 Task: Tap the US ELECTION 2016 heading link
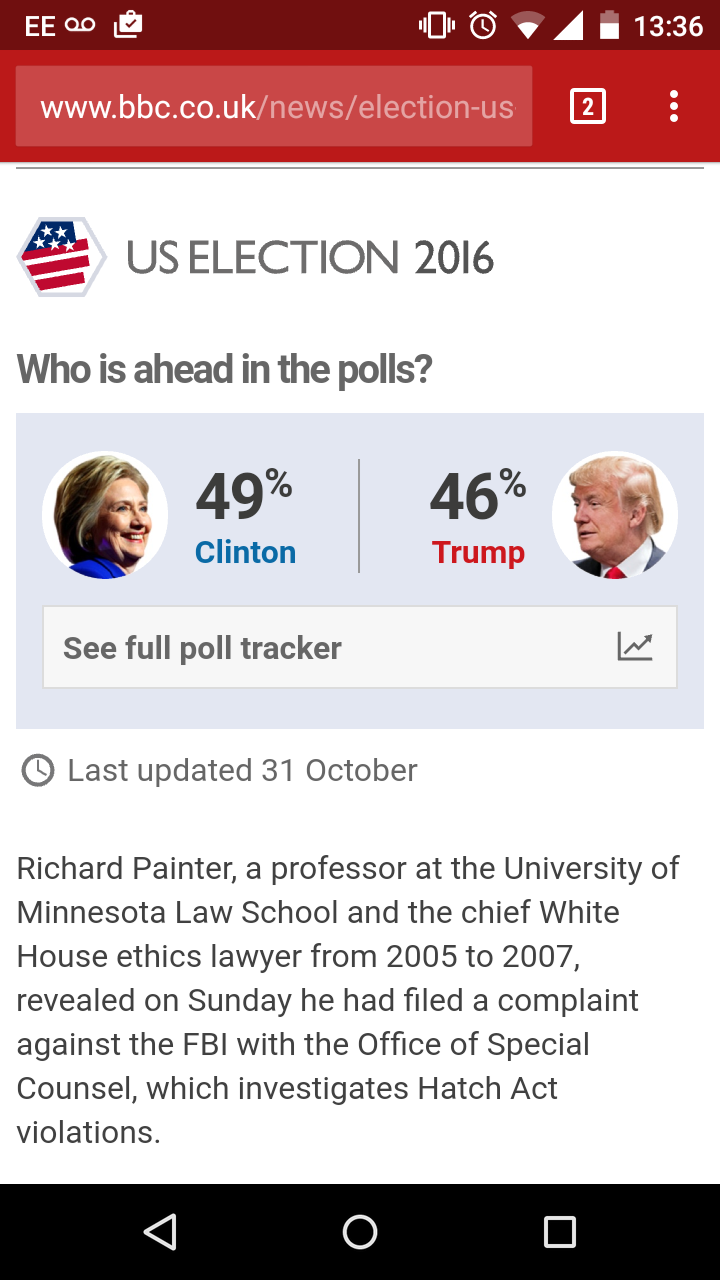310,258
